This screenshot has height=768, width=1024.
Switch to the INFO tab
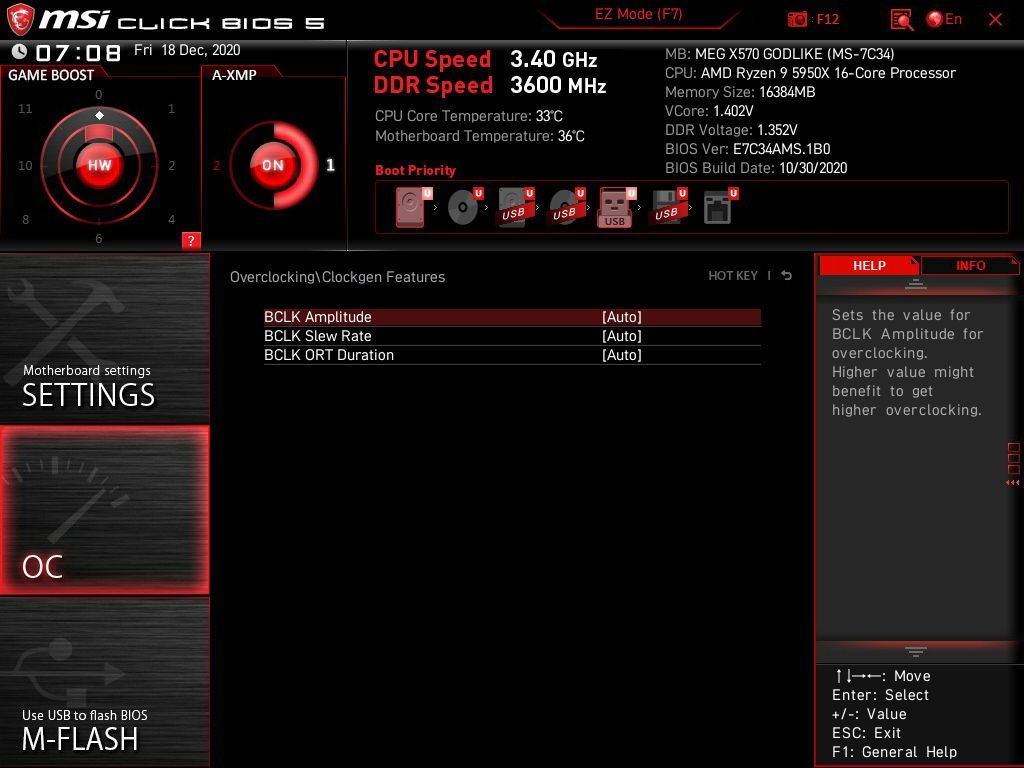click(x=970, y=265)
